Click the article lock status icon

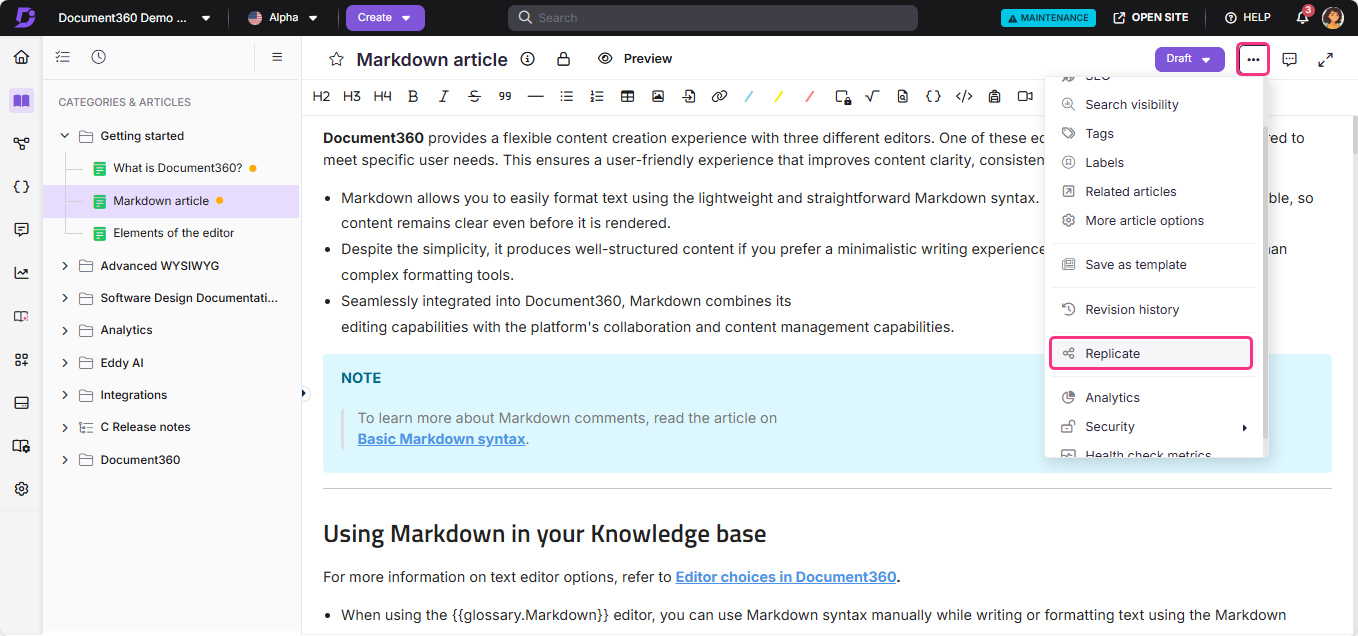click(561, 59)
